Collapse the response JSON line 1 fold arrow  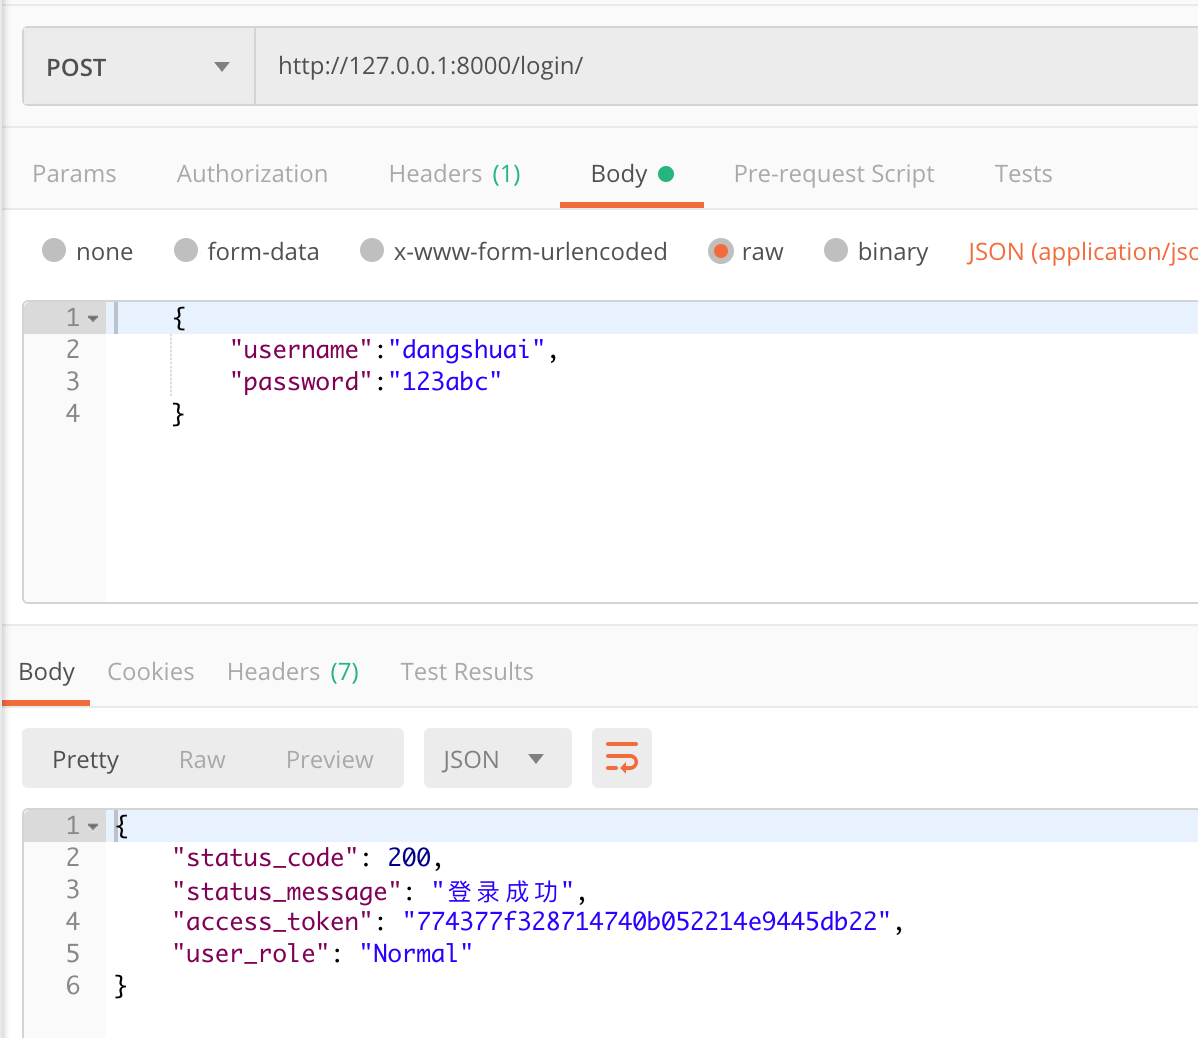pos(93,827)
